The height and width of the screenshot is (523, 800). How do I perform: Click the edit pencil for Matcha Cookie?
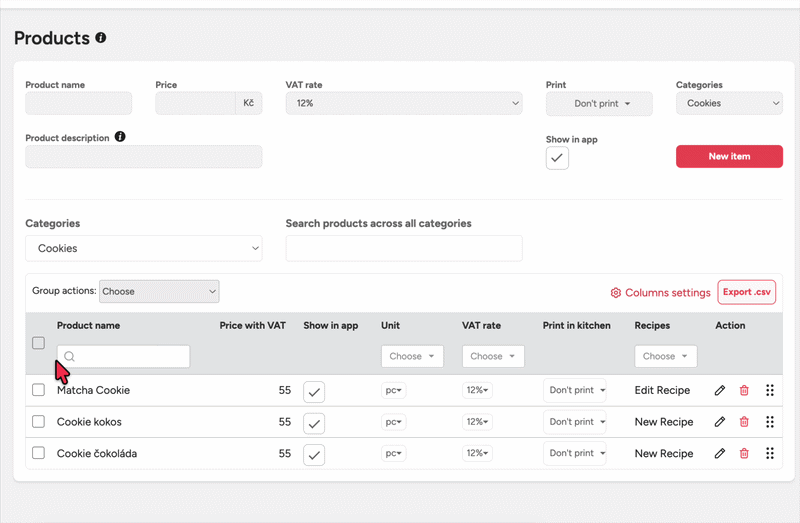point(720,391)
